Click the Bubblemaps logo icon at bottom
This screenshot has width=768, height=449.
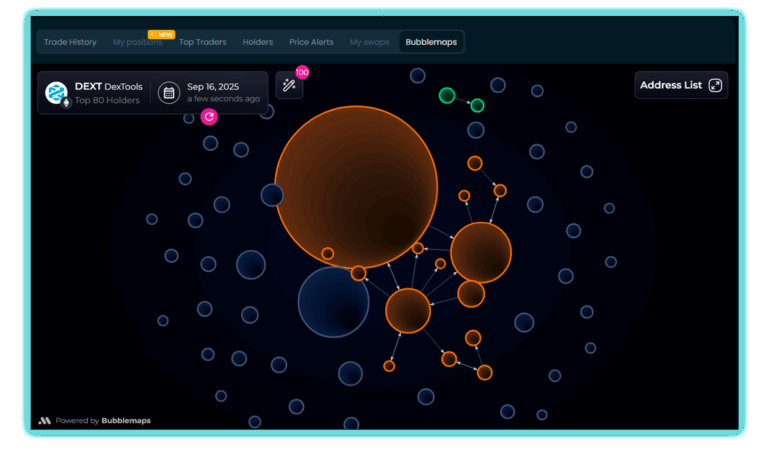[45, 421]
